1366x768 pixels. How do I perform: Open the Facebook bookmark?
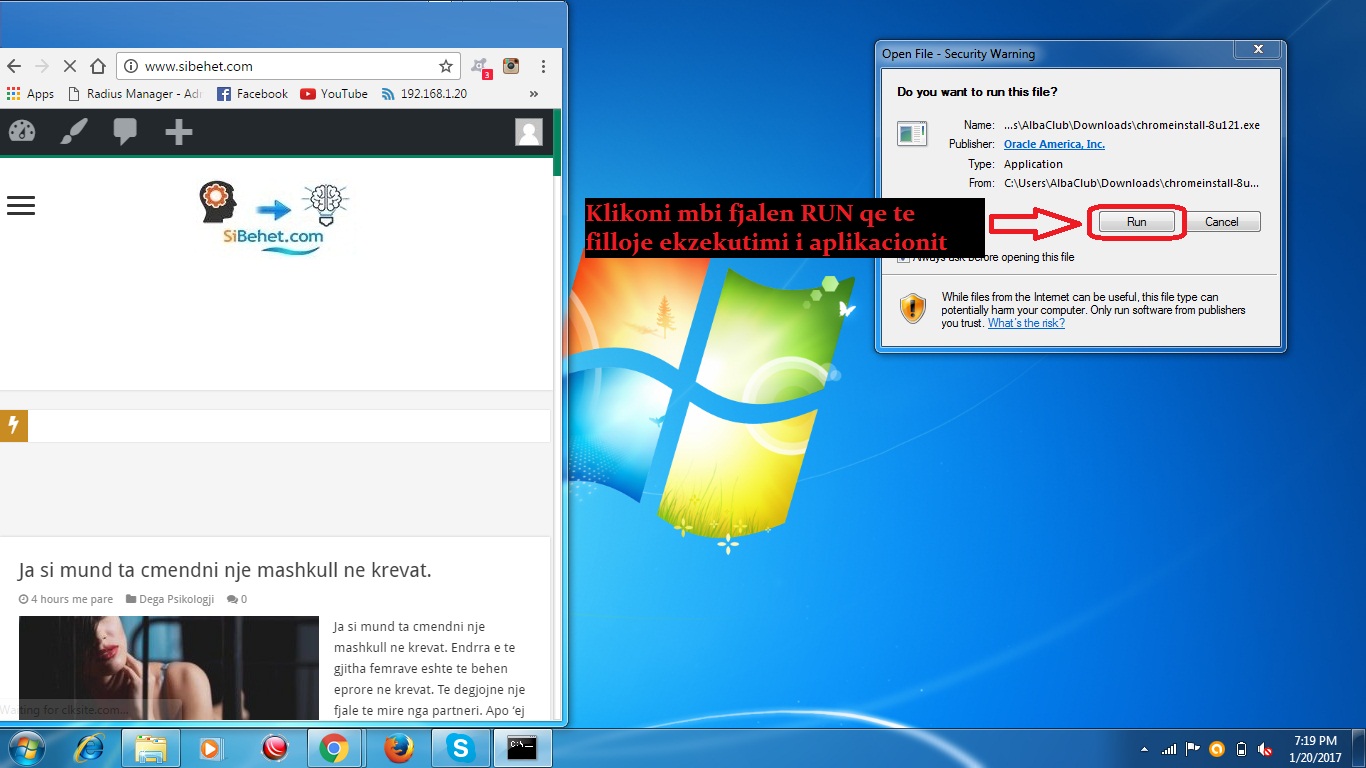(x=252, y=94)
